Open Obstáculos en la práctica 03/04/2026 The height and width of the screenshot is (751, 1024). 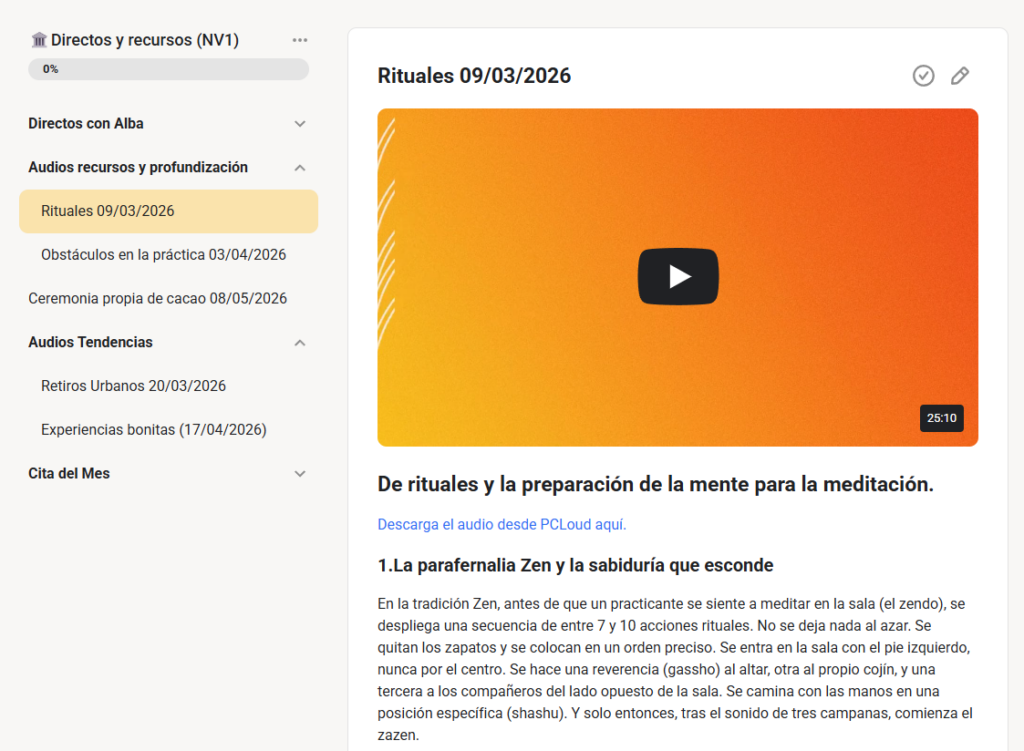click(x=163, y=255)
